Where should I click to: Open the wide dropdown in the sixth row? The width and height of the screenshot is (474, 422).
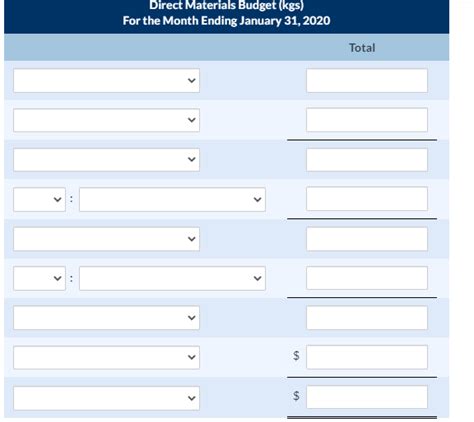(172, 278)
